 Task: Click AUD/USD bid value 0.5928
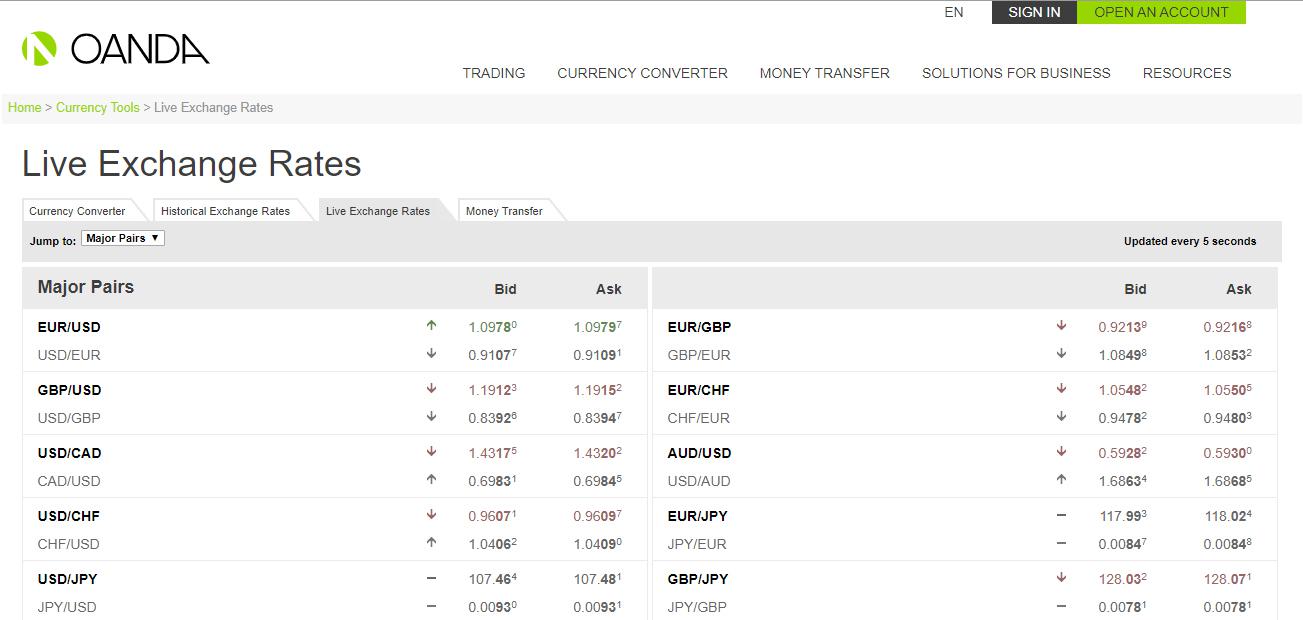(1123, 452)
